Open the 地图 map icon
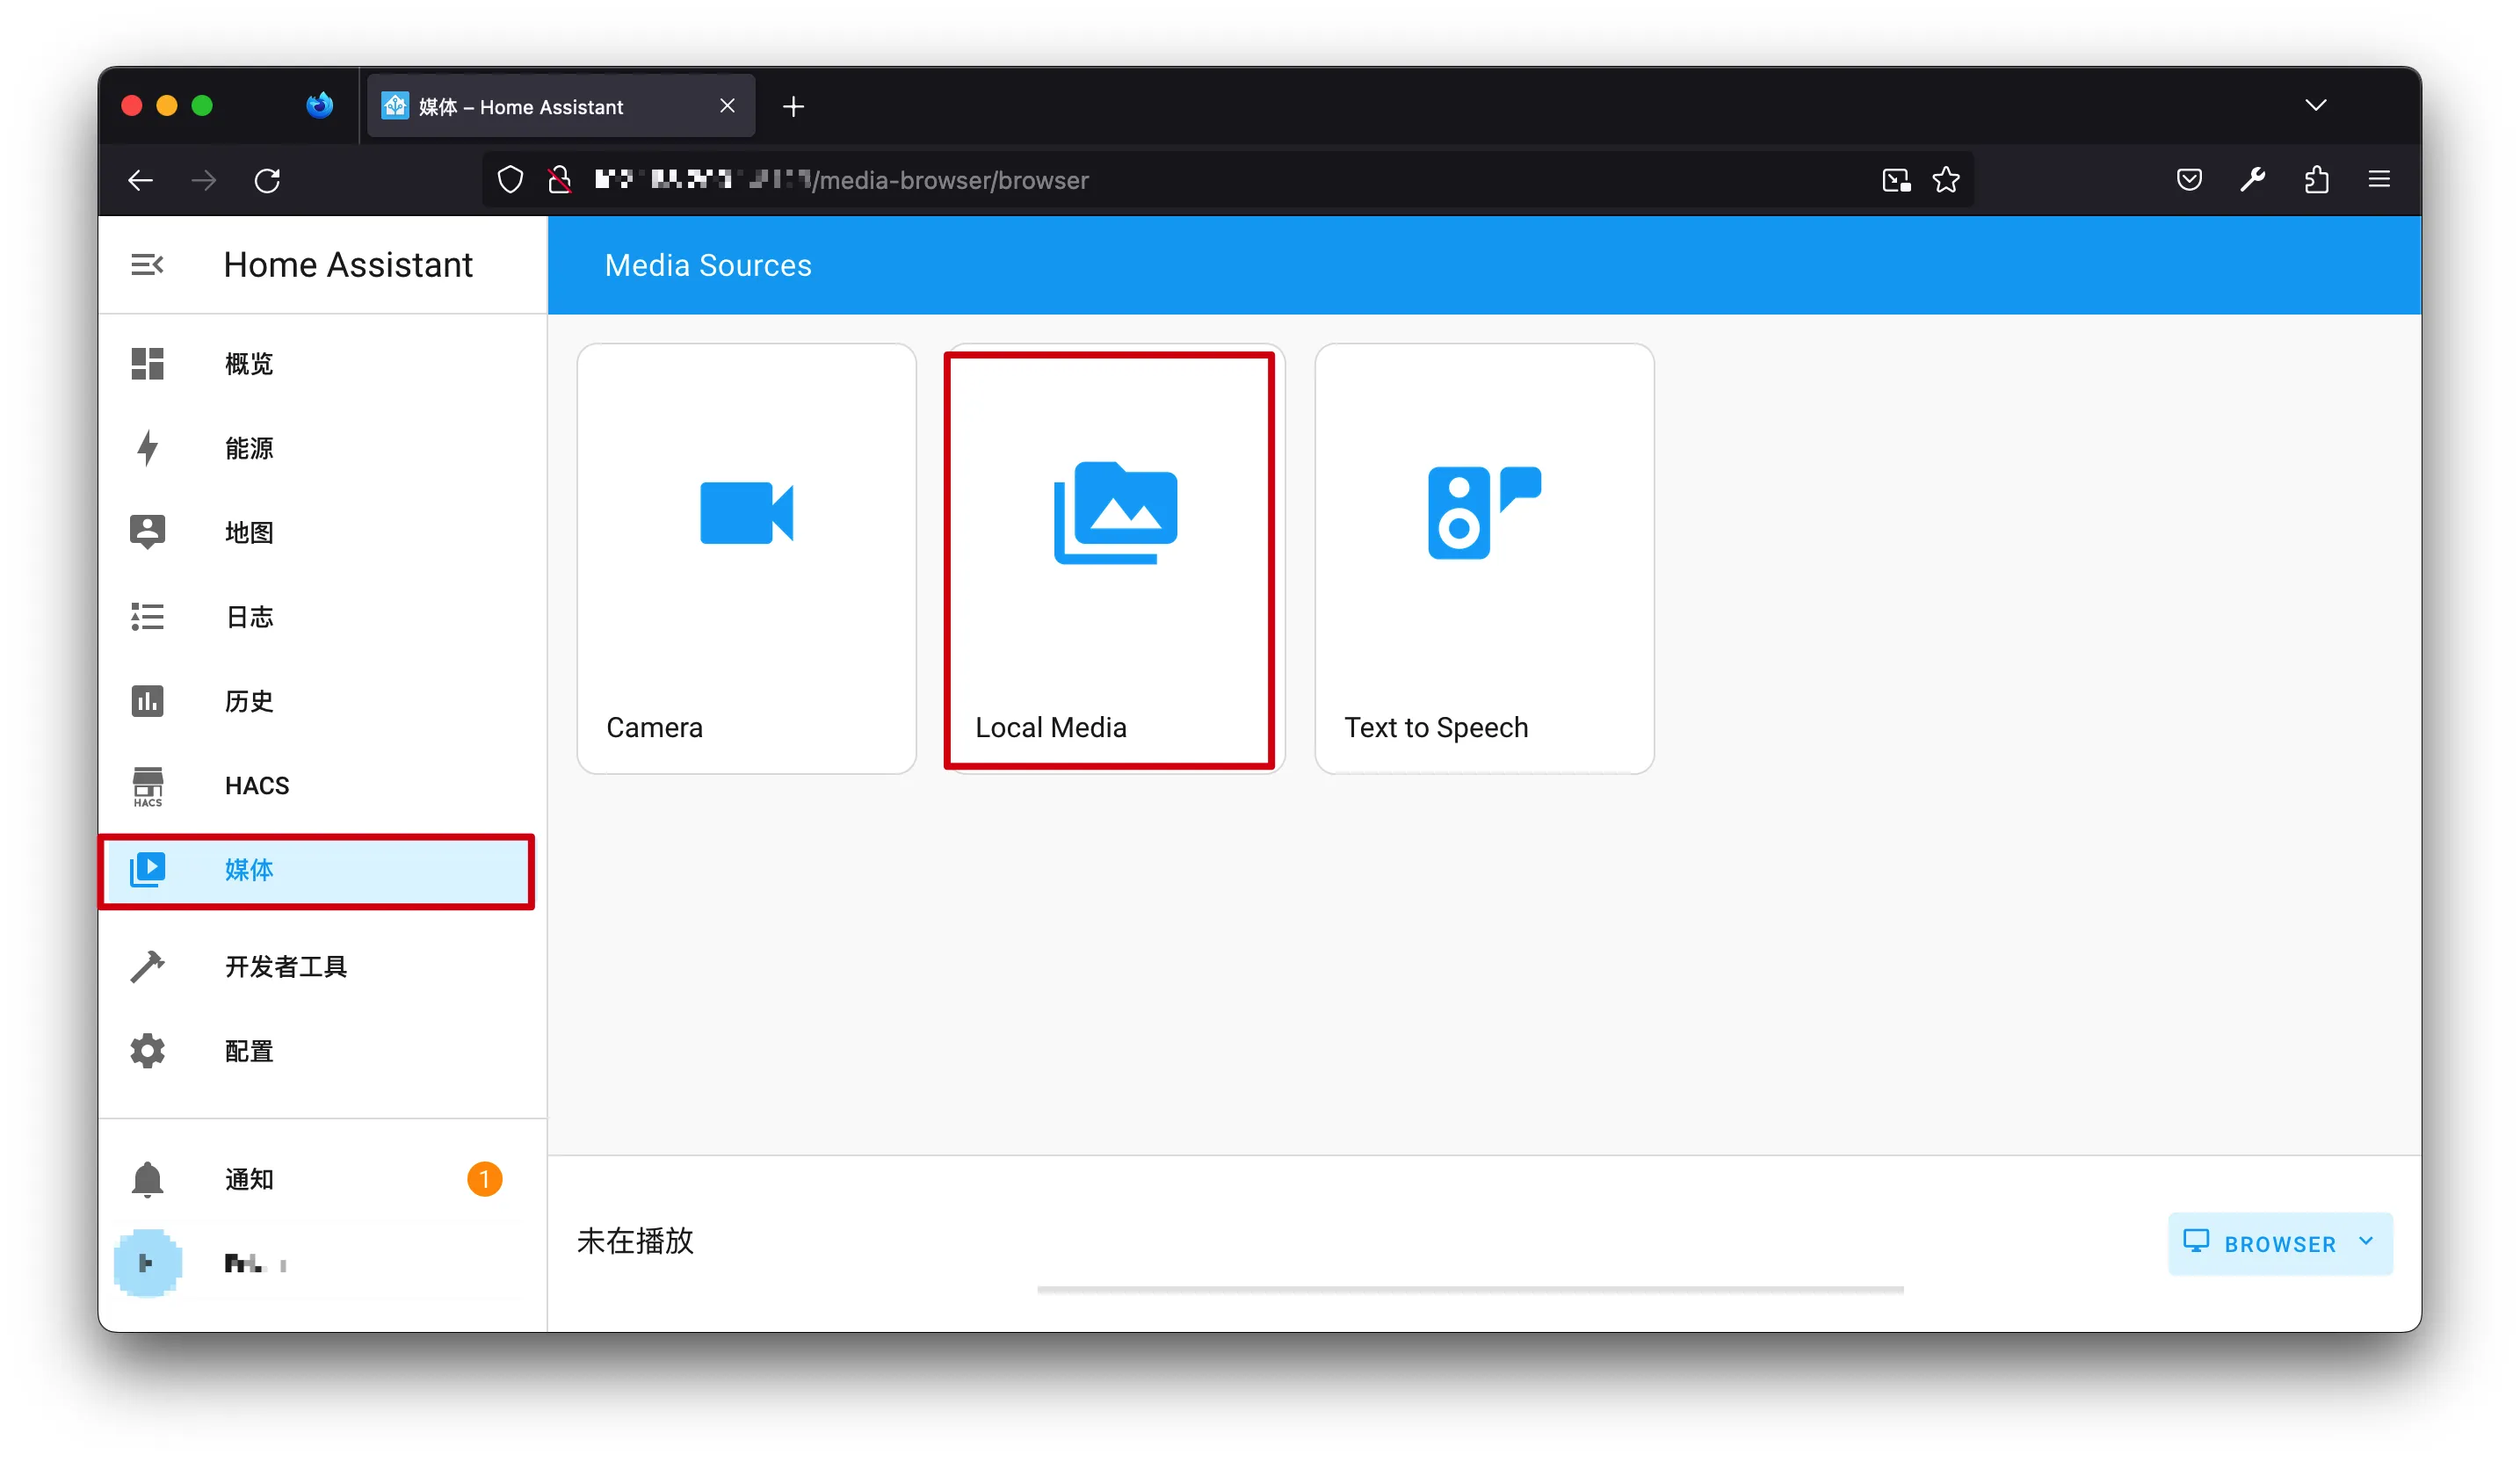The height and width of the screenshot is (1462, 2520). pos(147,532)
